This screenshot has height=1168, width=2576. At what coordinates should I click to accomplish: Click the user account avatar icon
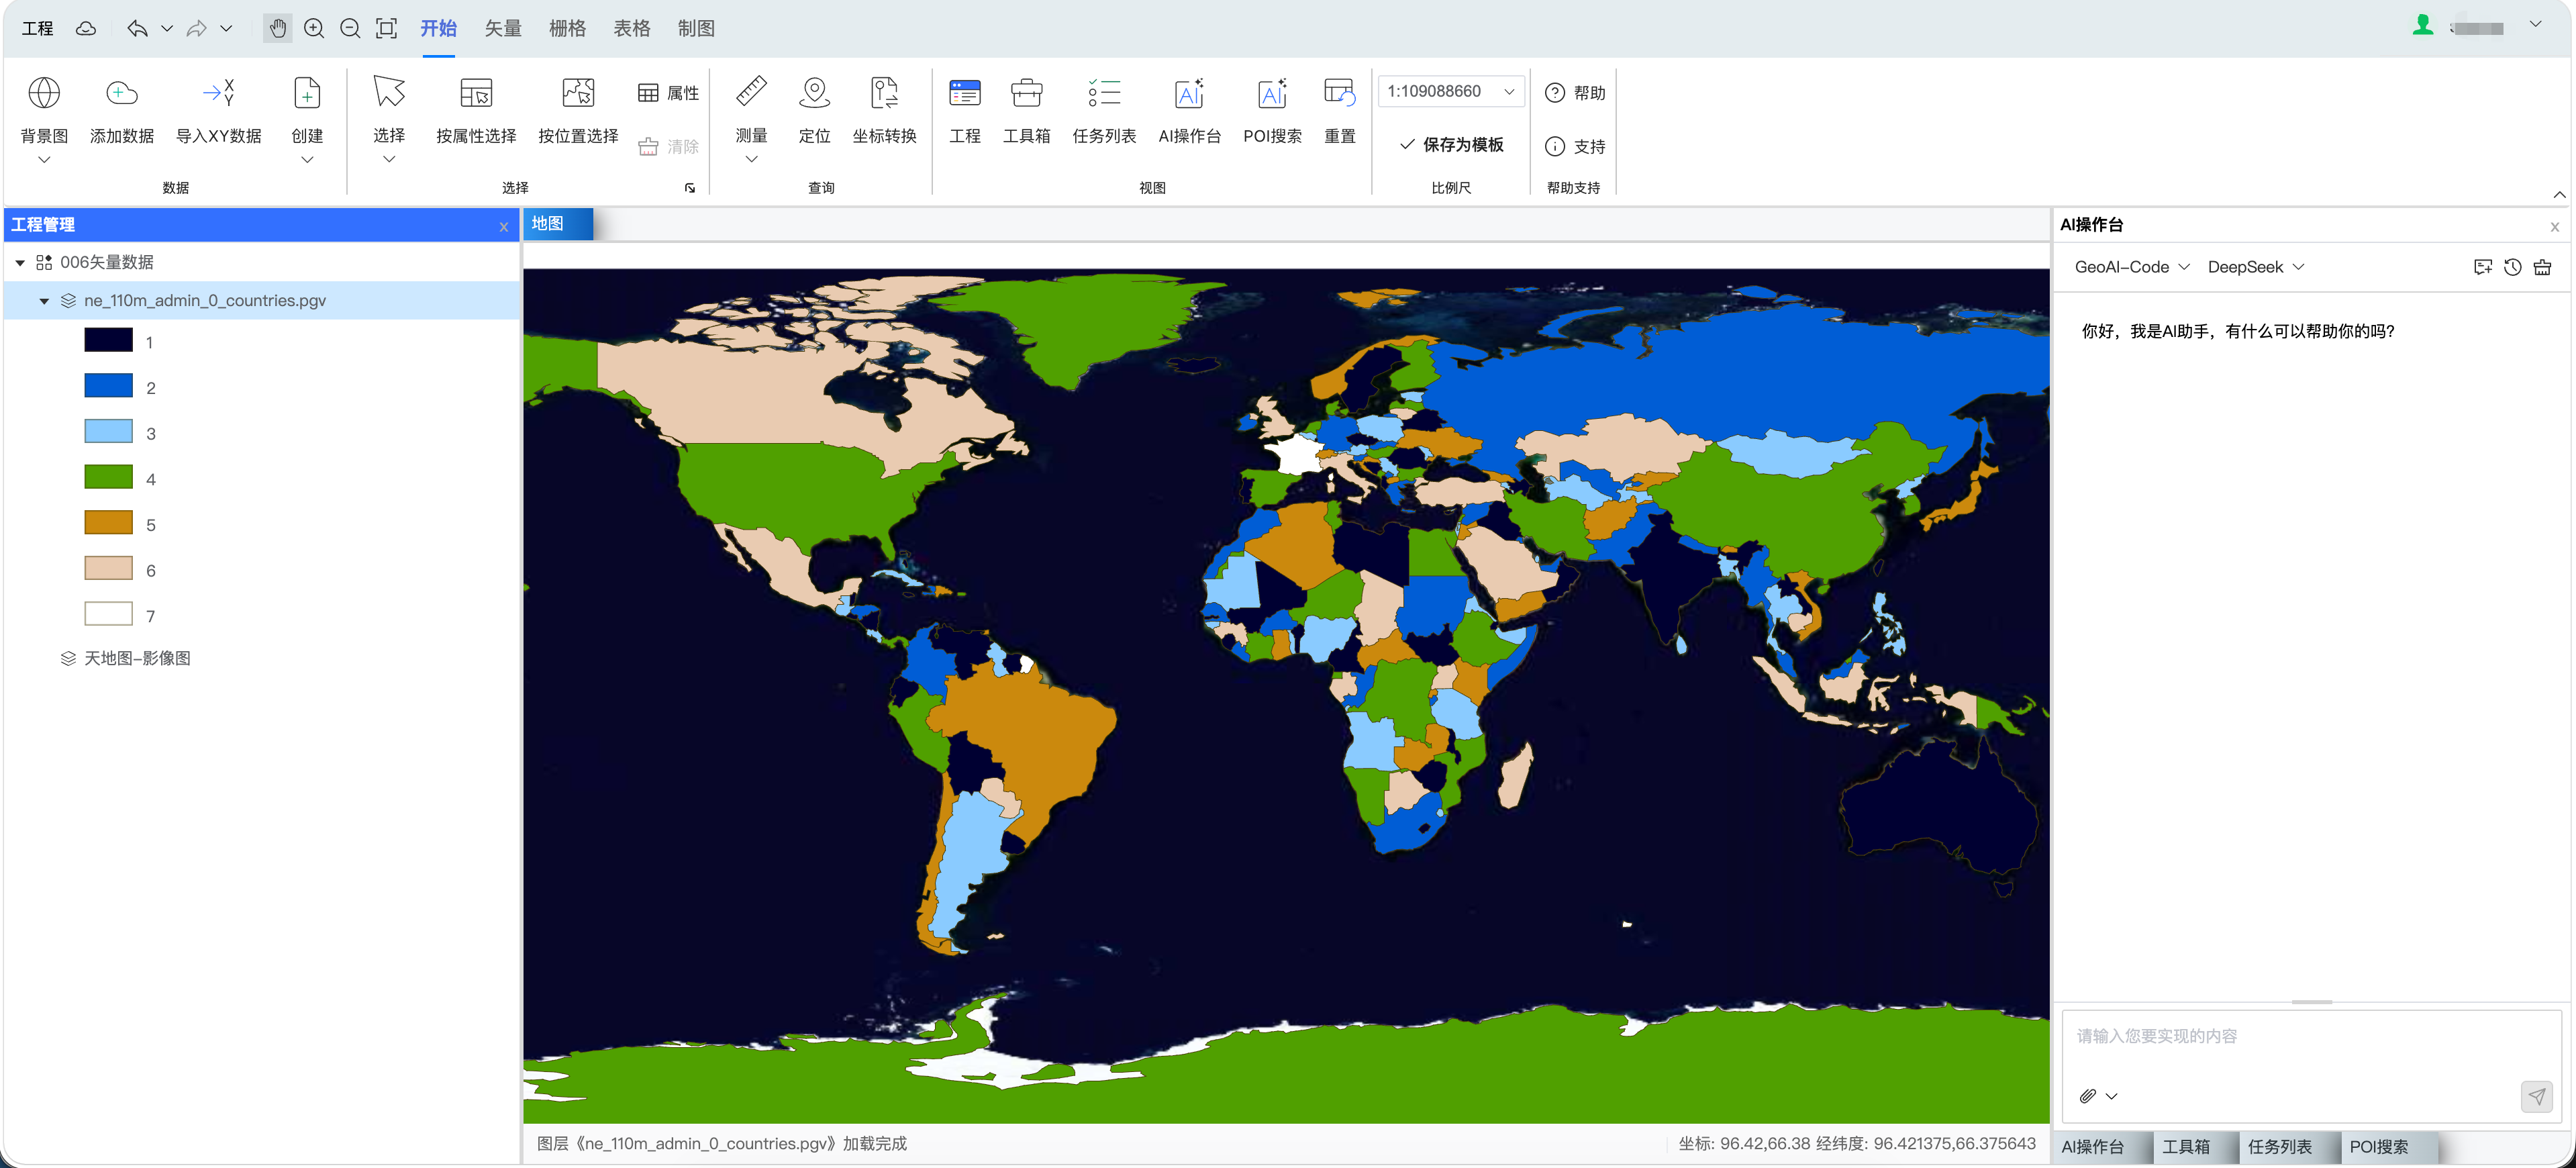pyautogui.click(x=2422, y=25)
